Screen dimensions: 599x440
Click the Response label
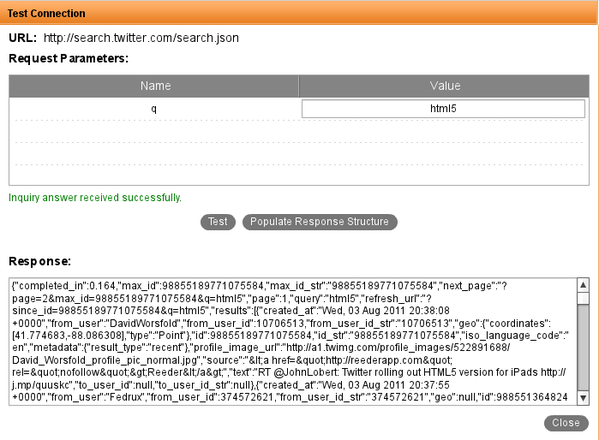click(x=40, y=261)
